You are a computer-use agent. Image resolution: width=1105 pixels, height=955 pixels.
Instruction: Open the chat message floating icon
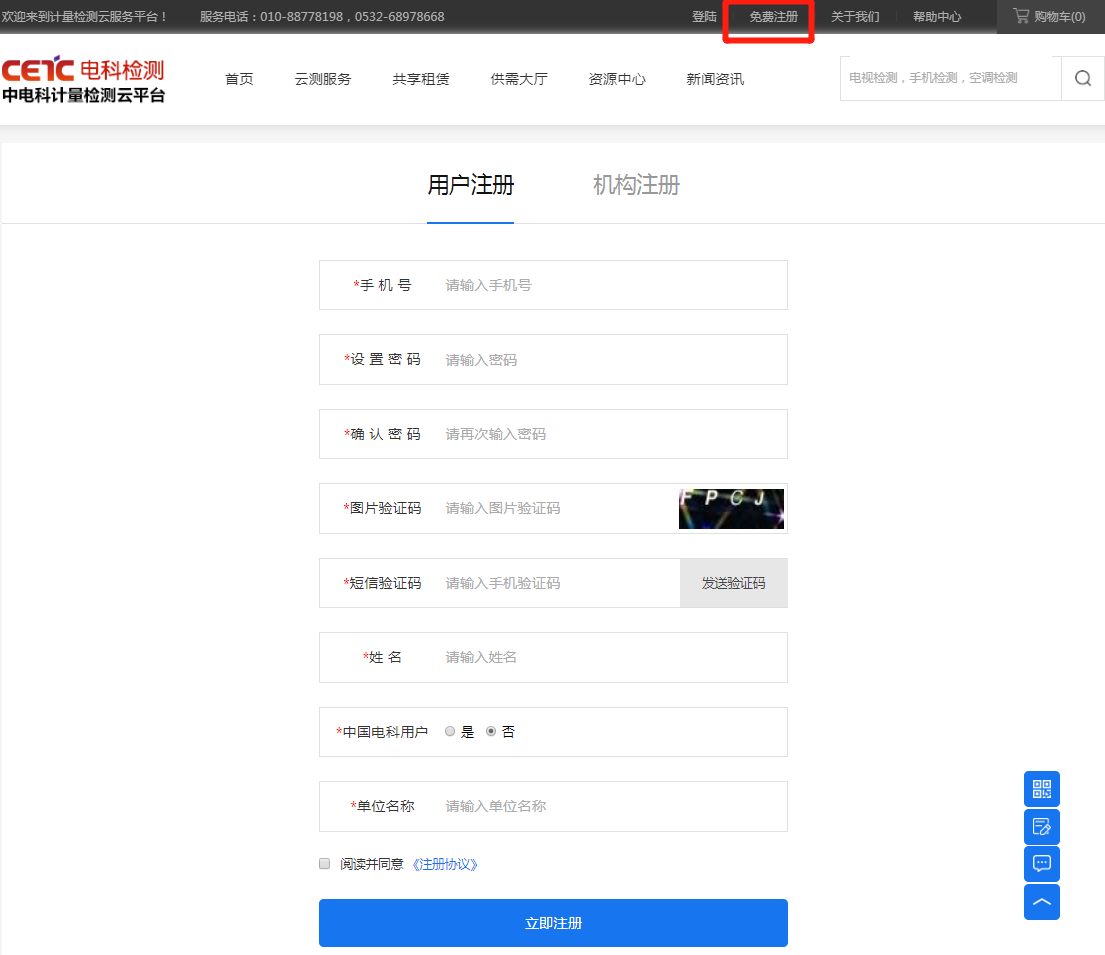click(x=1041, y=864)
